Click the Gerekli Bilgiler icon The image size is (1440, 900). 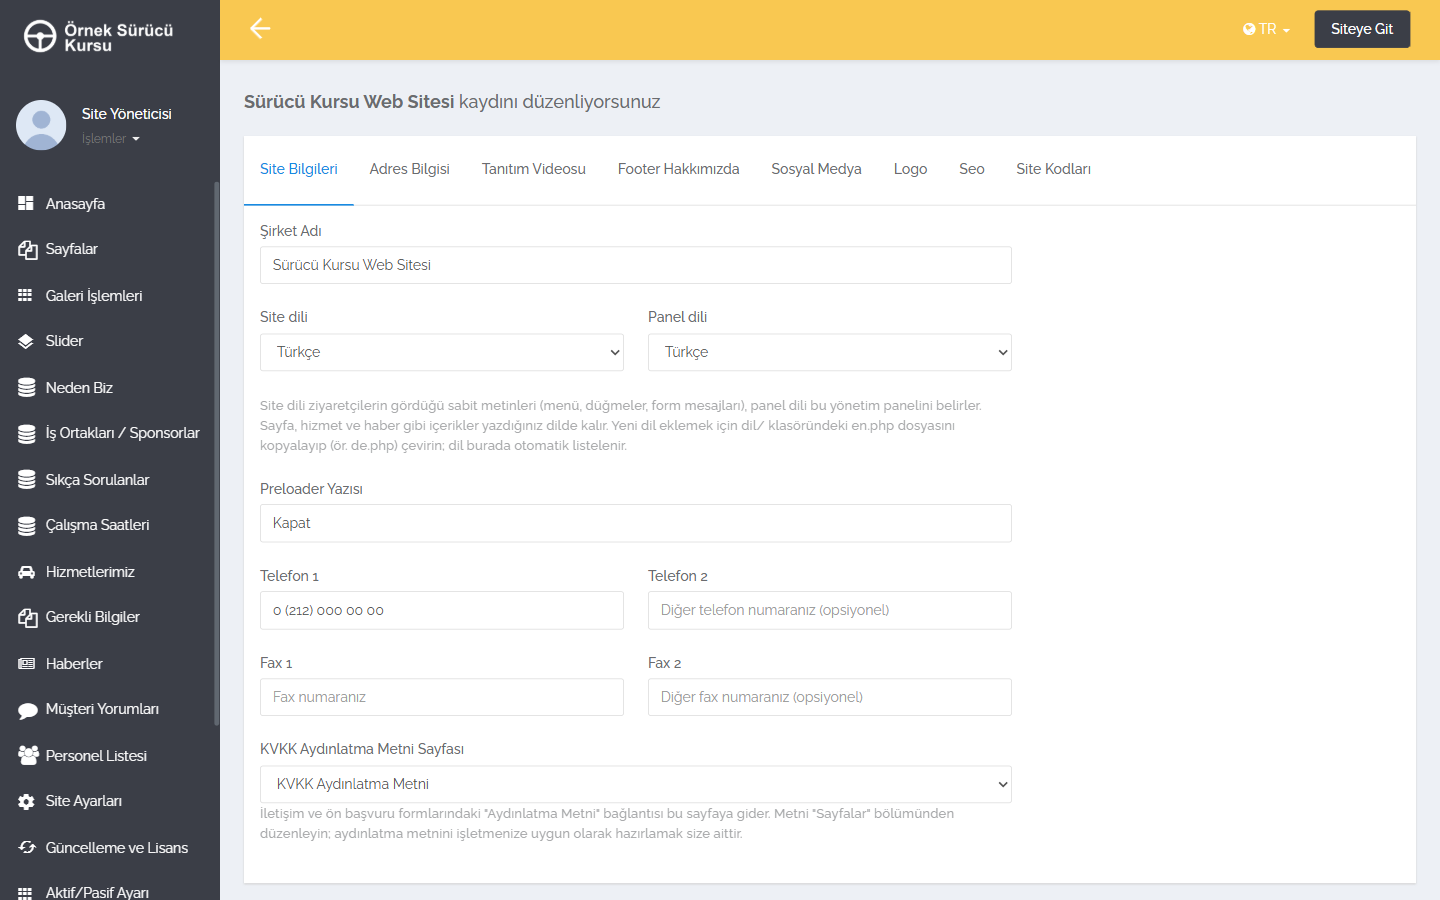(x=27, y=618)
